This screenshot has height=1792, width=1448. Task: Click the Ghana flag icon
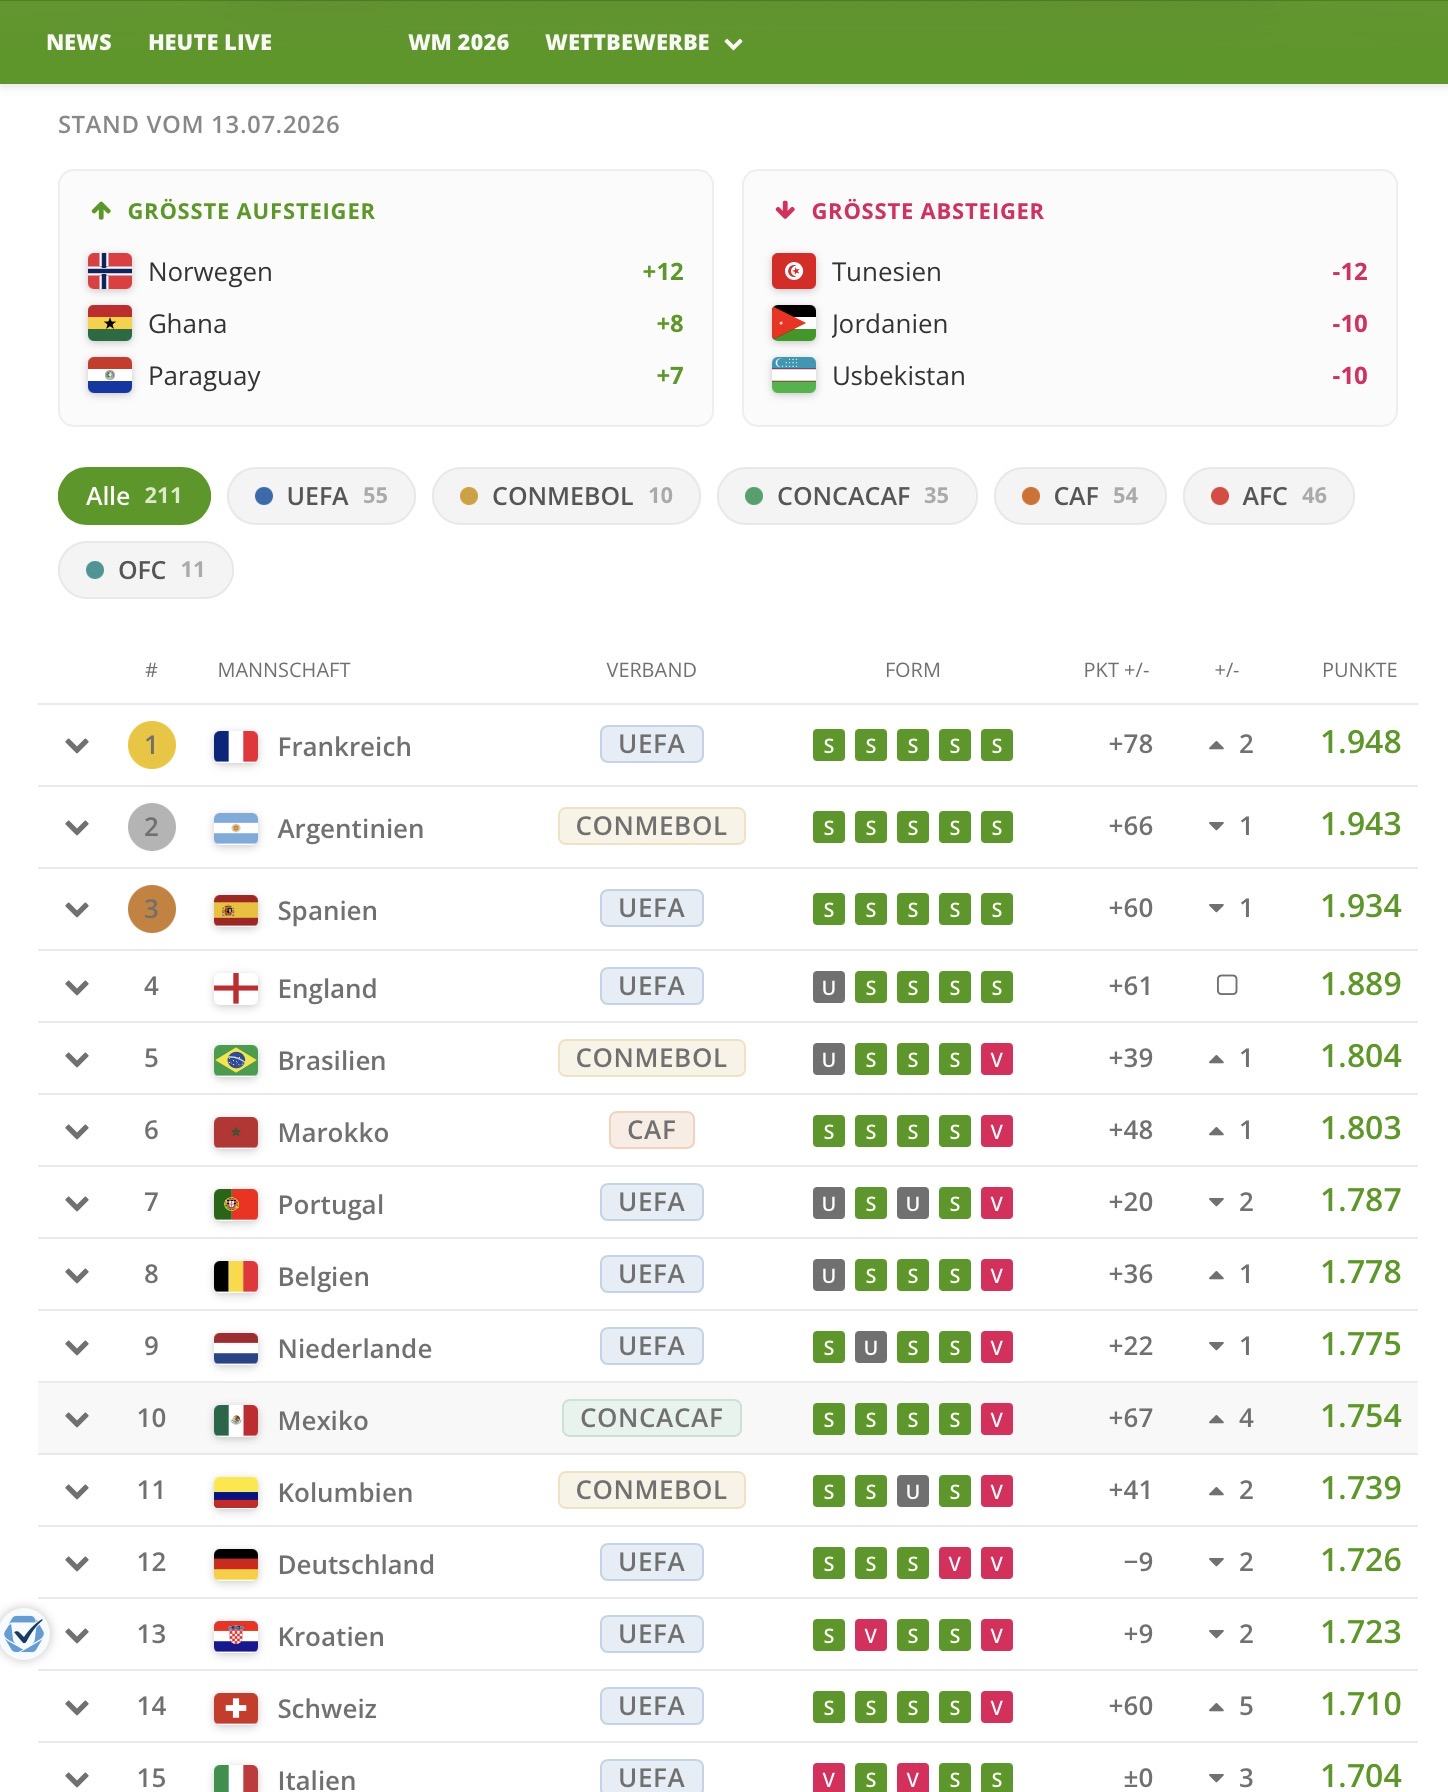110,323
